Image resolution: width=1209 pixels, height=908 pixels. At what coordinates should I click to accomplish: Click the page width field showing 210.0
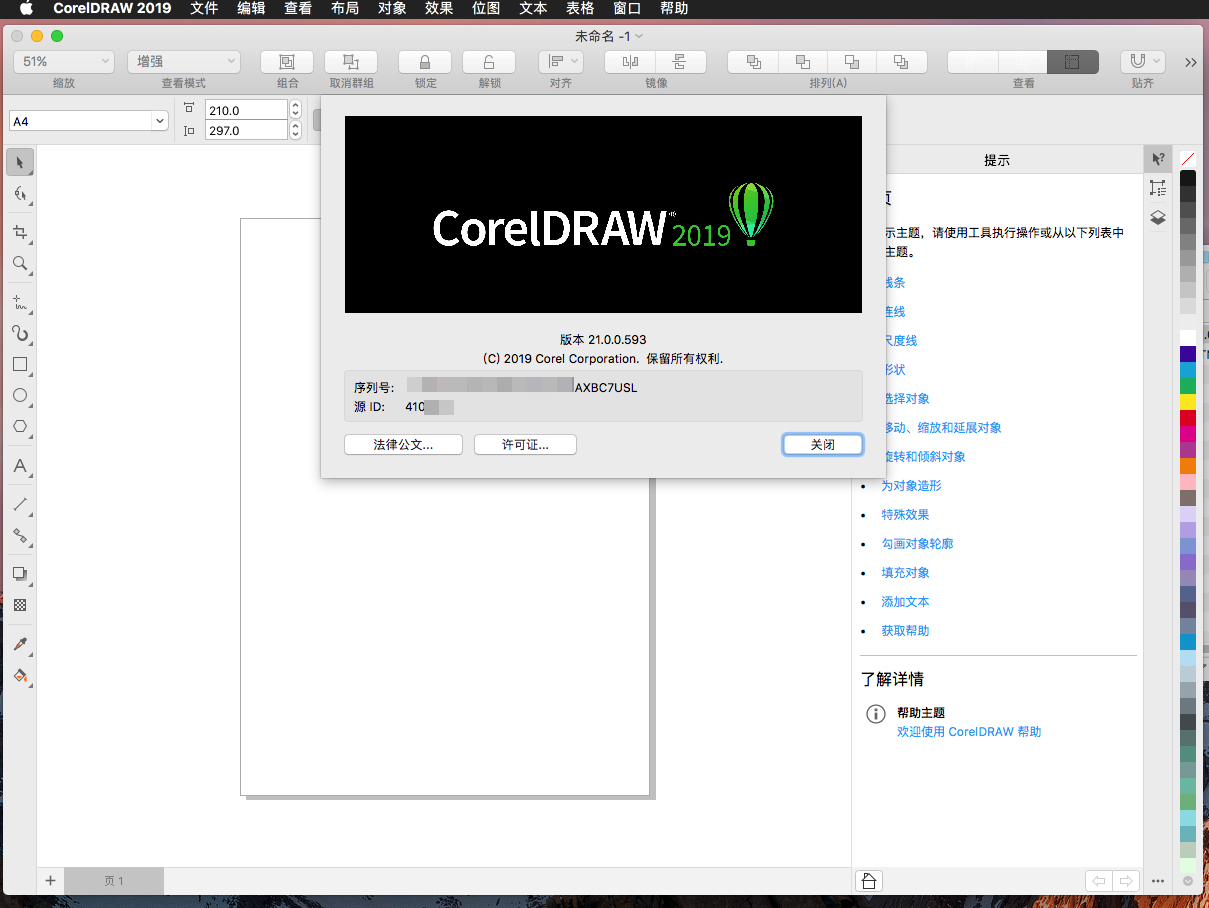pos(245,110)
